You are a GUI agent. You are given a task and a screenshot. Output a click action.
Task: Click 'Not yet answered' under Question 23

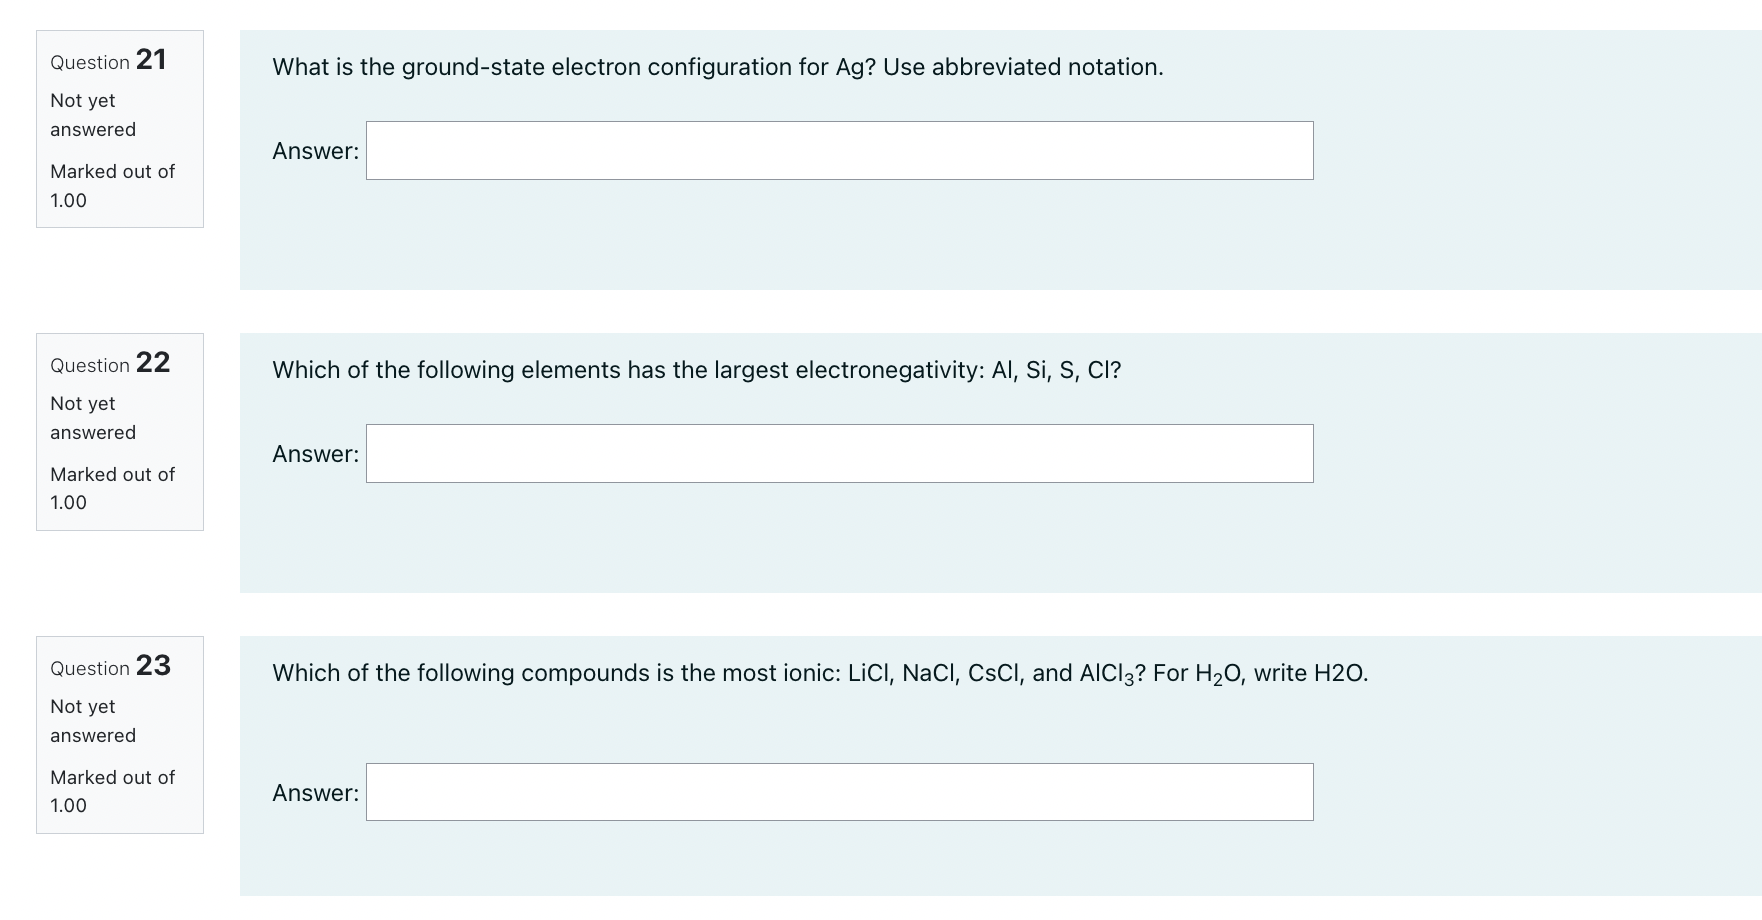[x=91, y=720]
